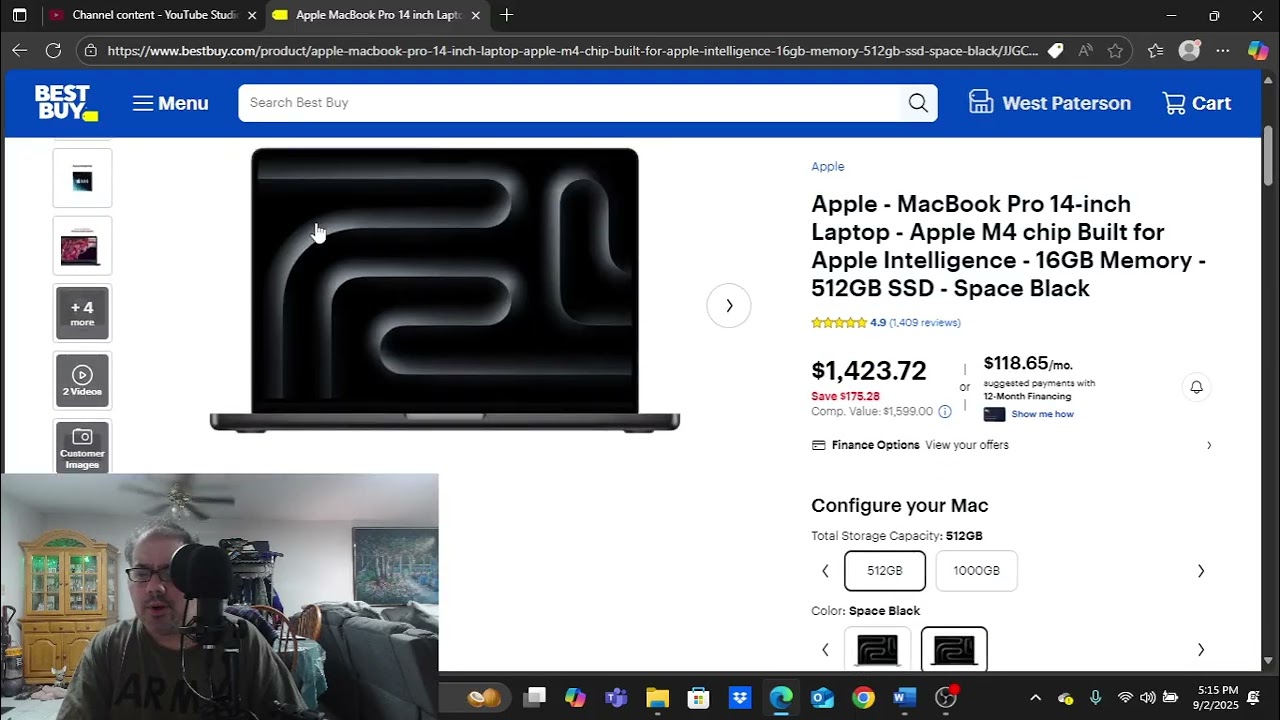
Task: Close the YouTube Studio tab
Action: point(252,15)
